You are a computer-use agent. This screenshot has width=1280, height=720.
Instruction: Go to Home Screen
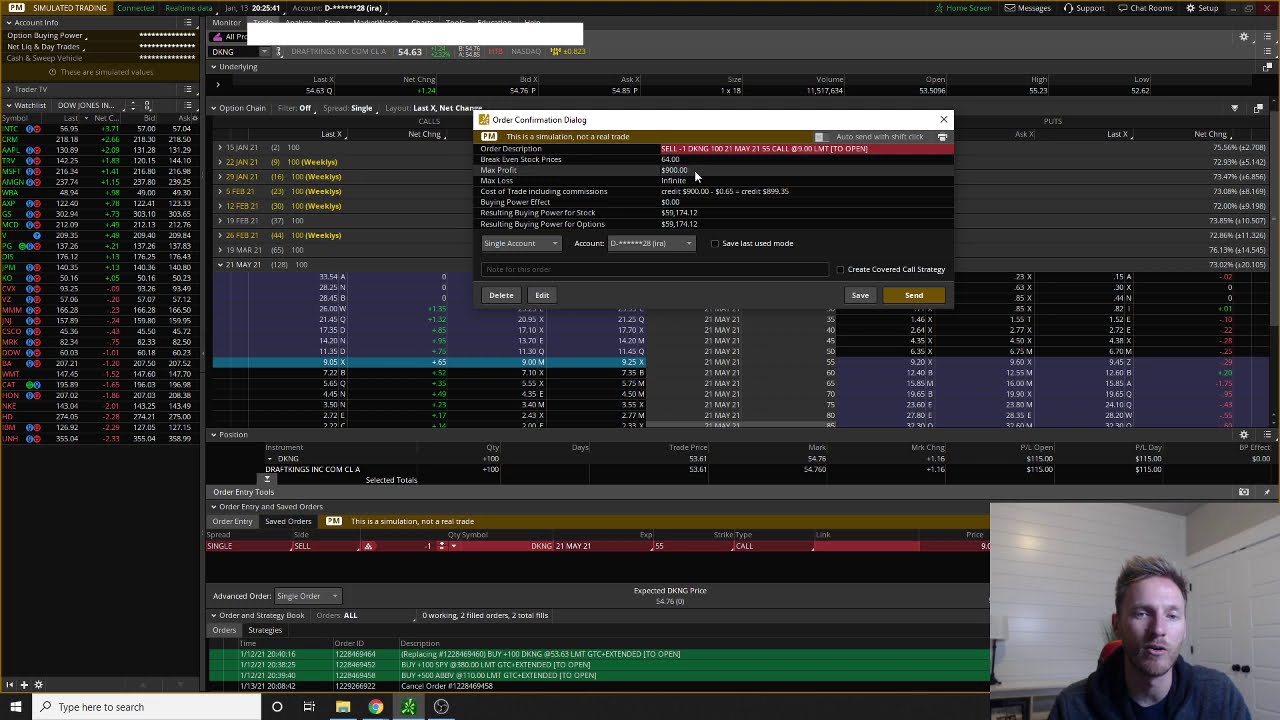[x=963, y=8]
